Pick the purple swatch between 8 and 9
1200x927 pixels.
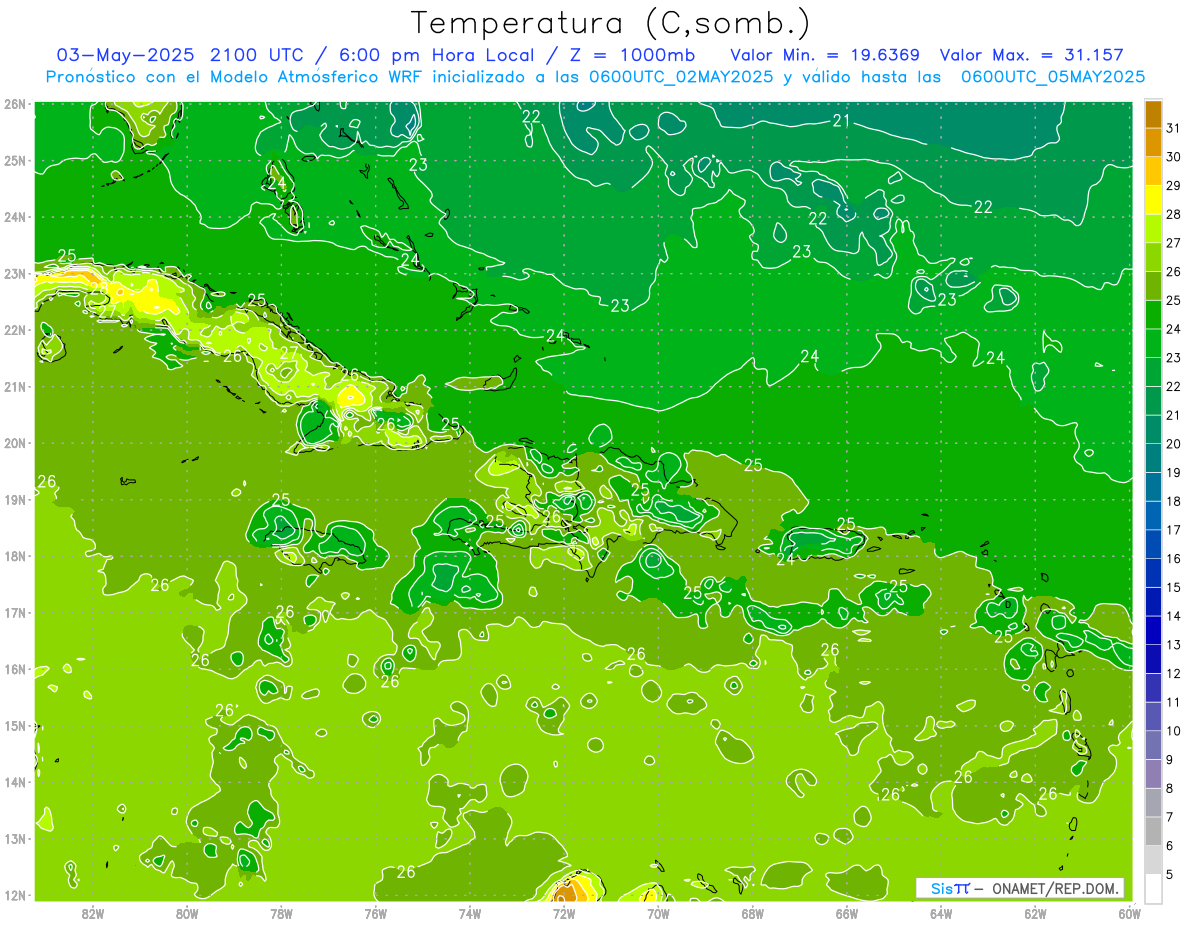click(x=1153, y=775)
